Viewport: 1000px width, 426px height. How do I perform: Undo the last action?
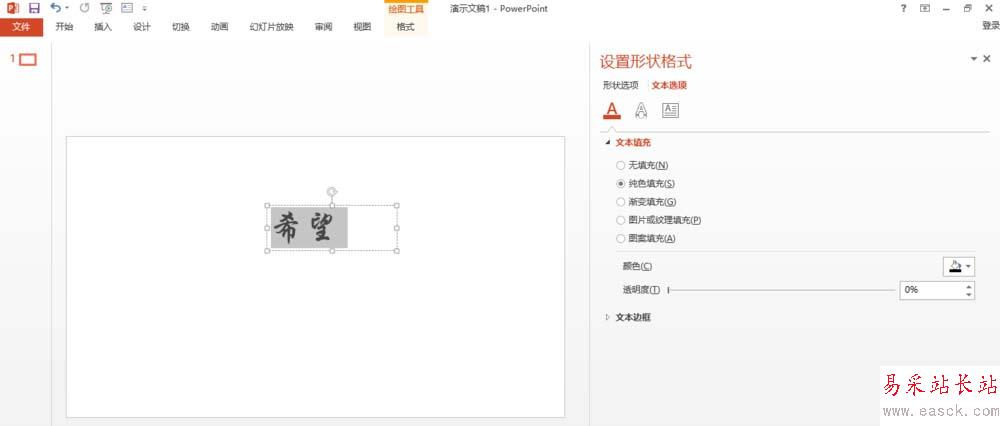click(x=56, y=8)
